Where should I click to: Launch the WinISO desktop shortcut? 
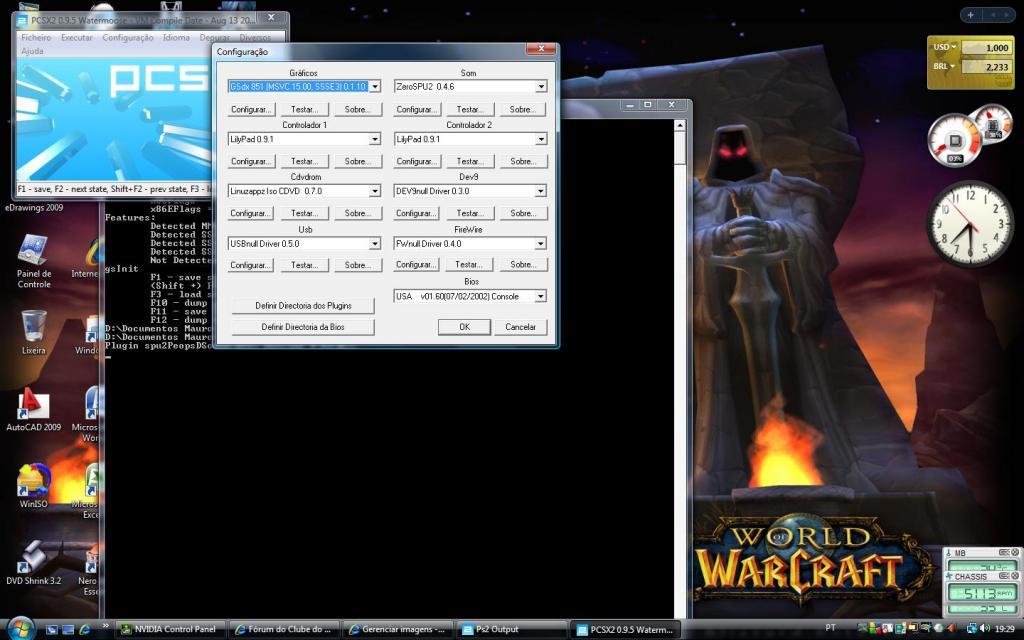point(33,486)
